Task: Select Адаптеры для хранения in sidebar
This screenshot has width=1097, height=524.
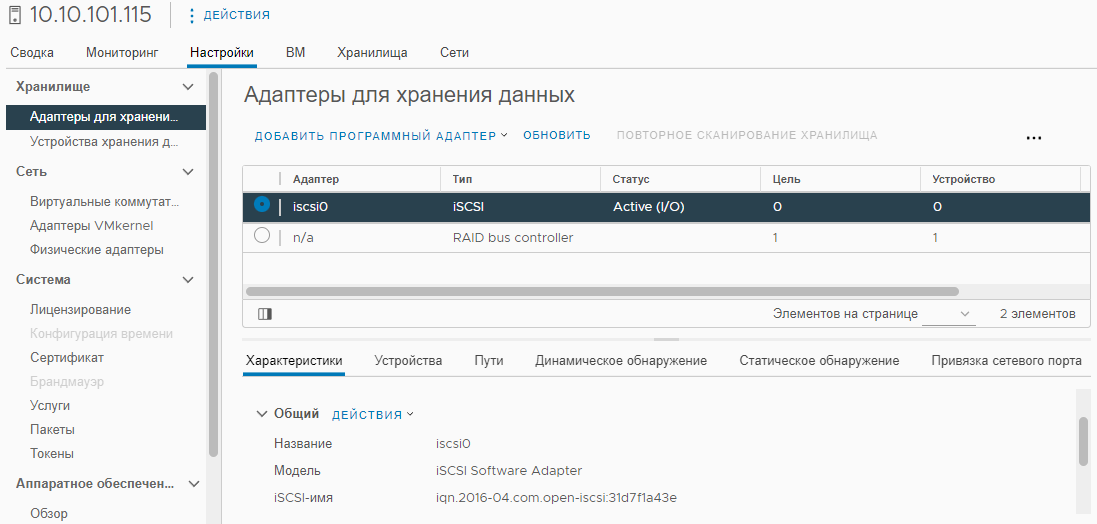Action: pyautogui.click(x=106, y=117)
